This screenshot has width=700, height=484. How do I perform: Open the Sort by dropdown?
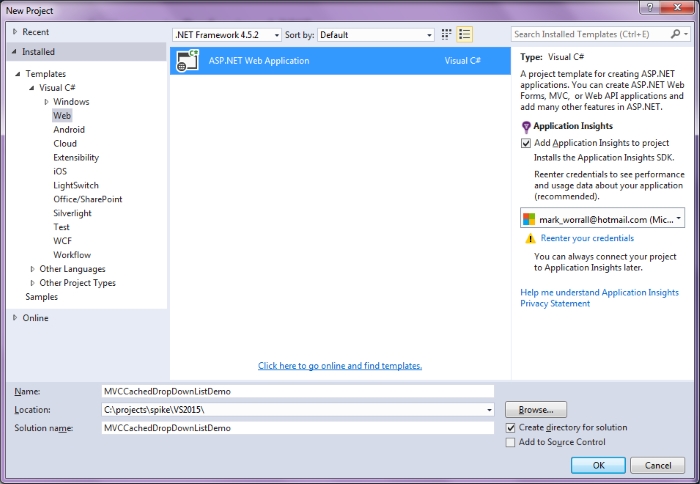376,35
